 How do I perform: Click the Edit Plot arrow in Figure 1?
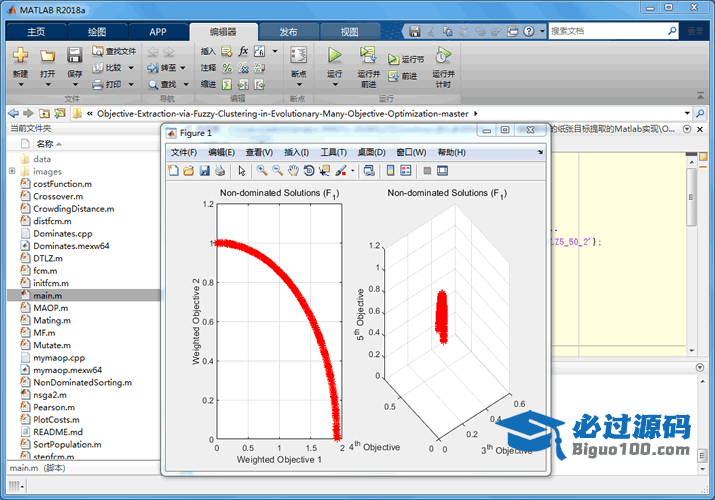241,171
